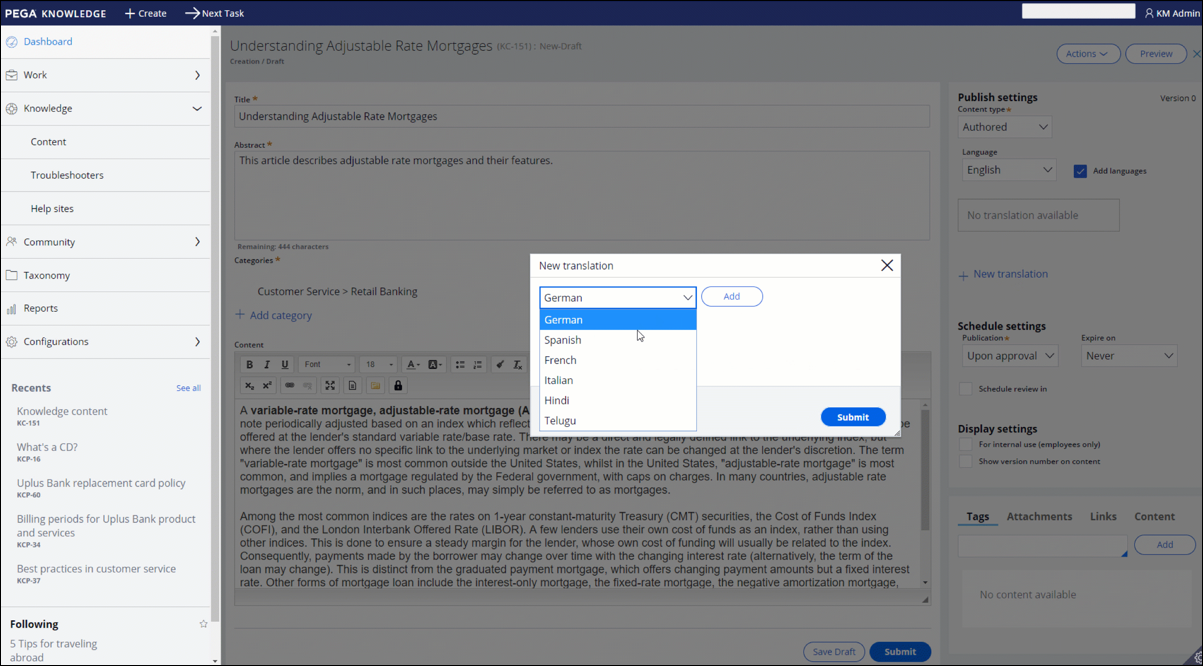Open the Content type dropdown
The height and width of the screenshot is (666, 1203).
click(x=1005, y=127)
